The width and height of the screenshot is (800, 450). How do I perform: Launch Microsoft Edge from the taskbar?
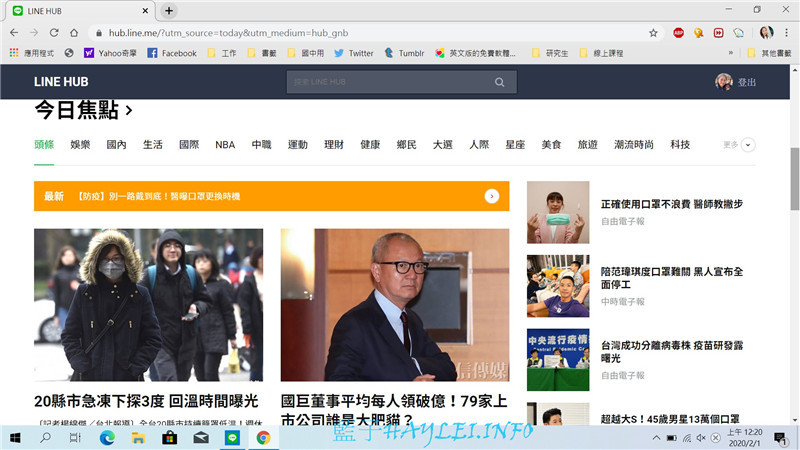tap(107, 438)
